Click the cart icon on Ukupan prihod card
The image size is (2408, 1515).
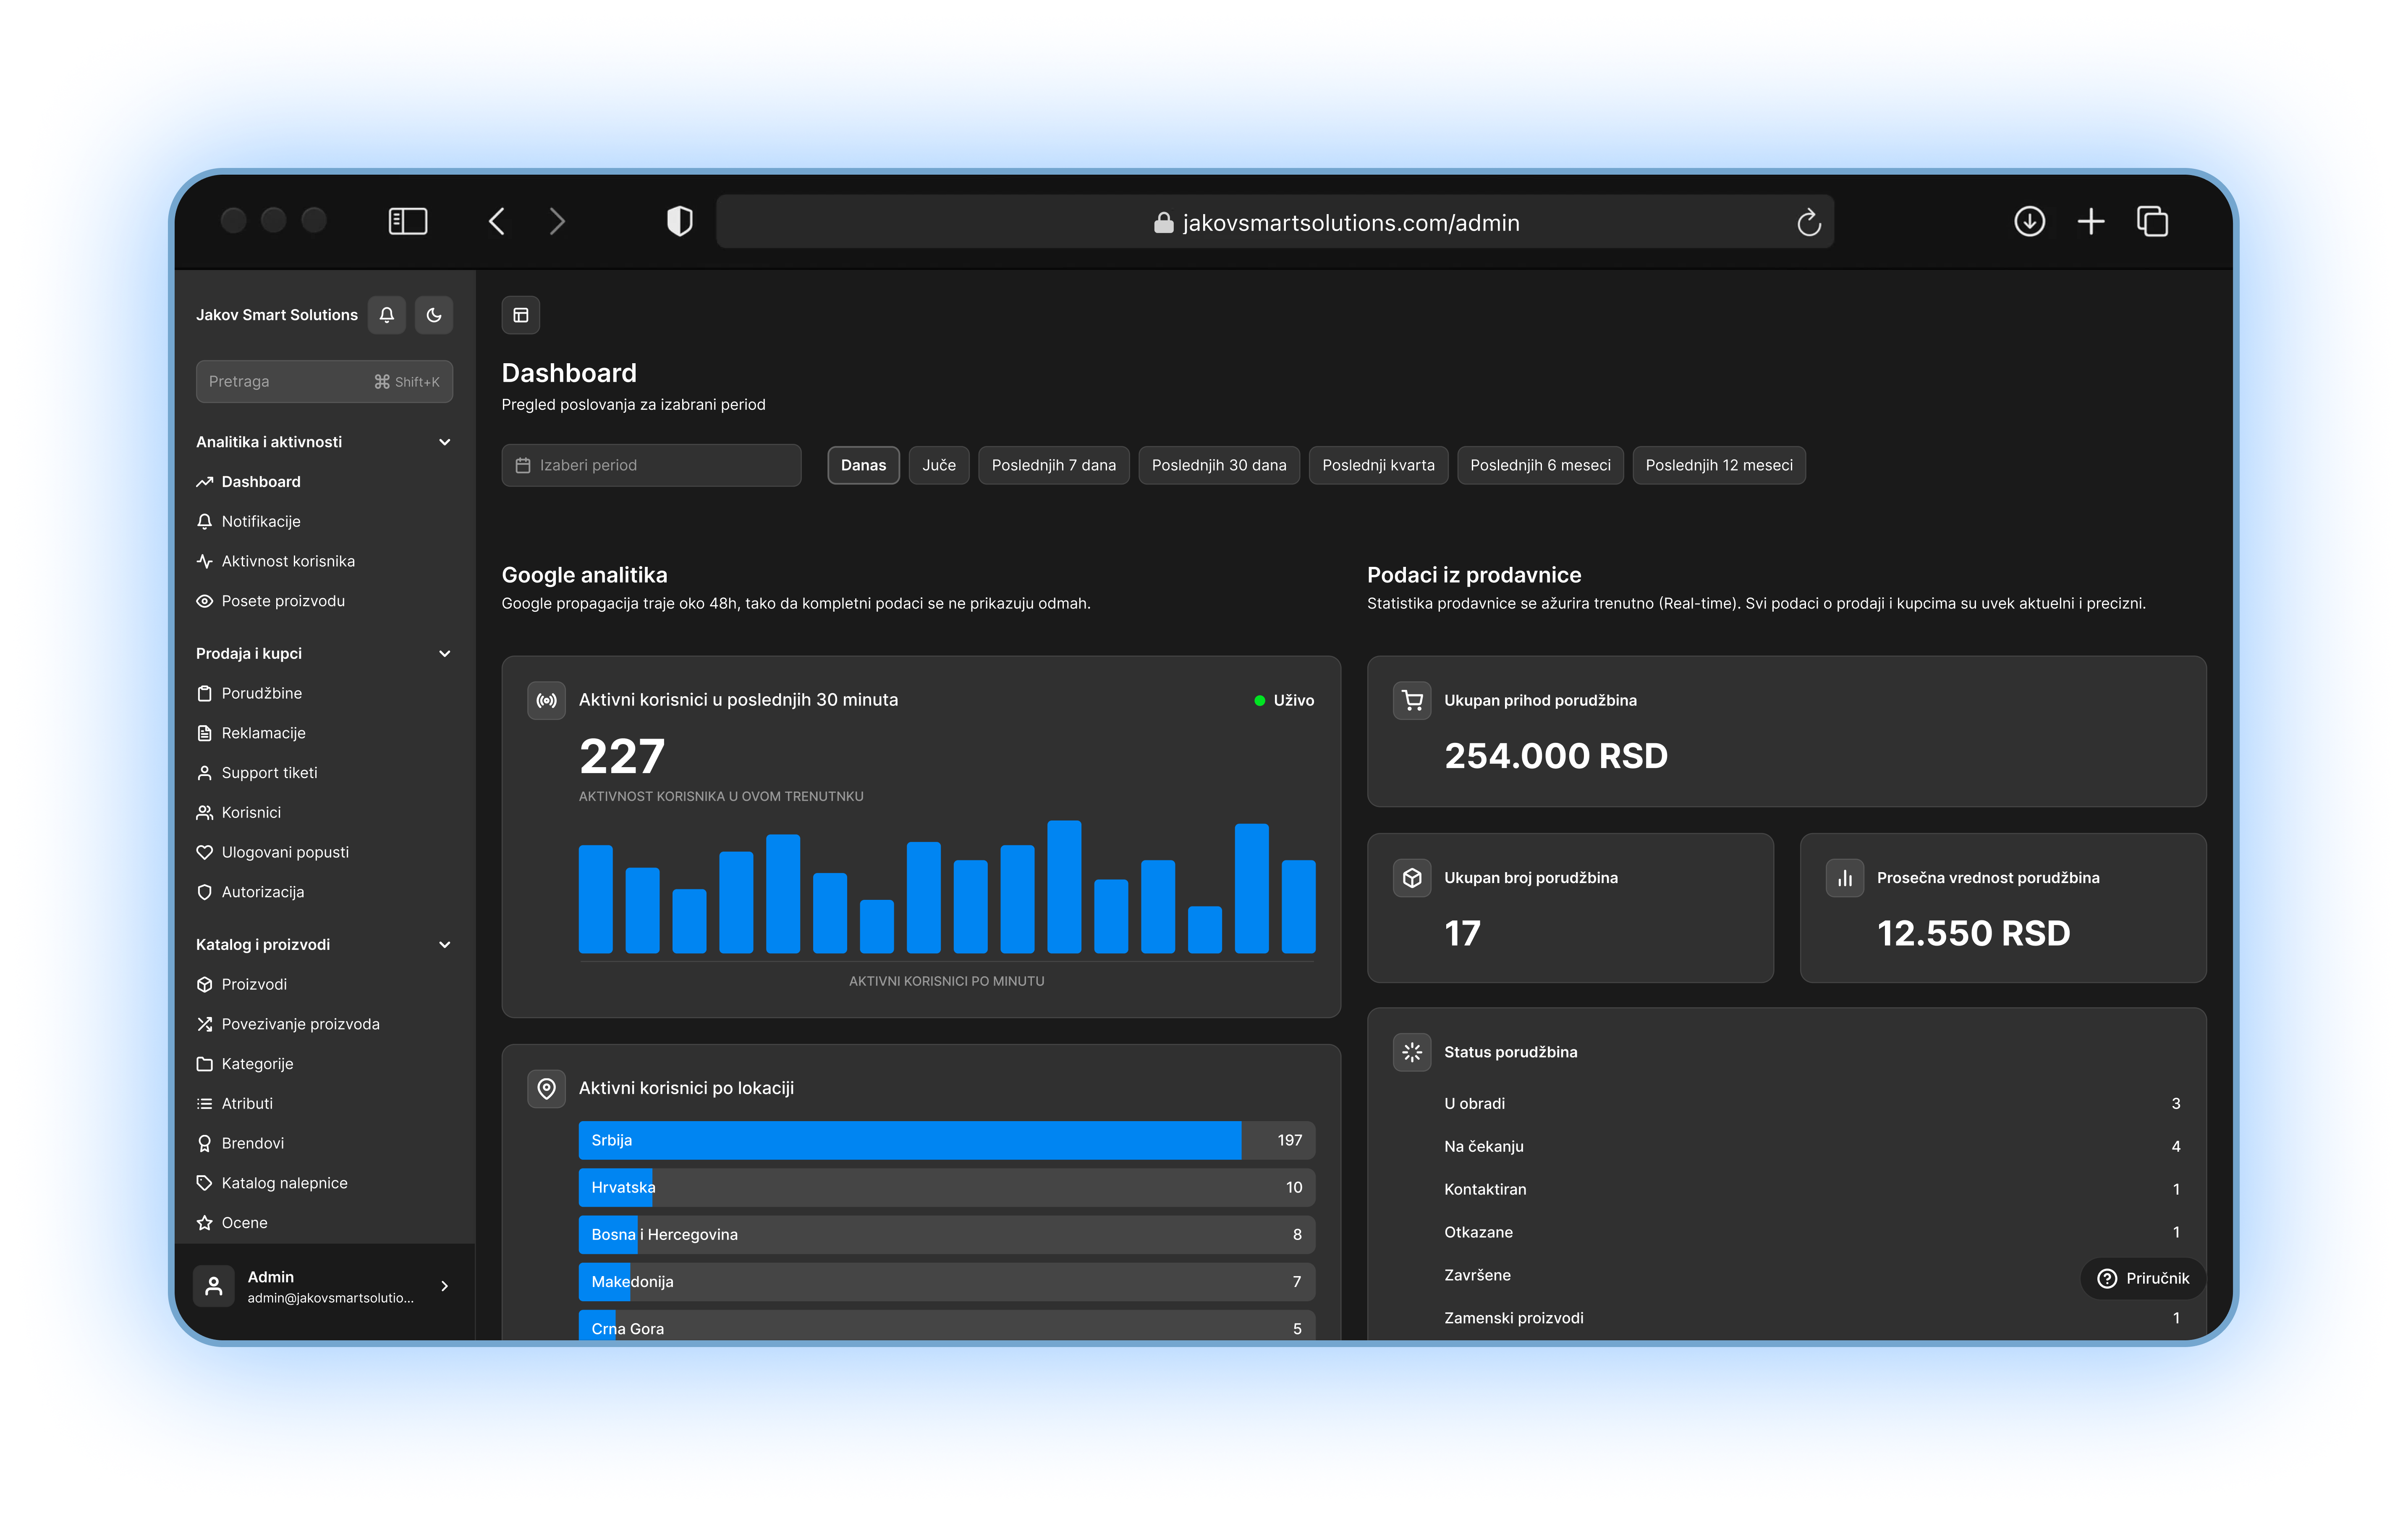[x=1412, y=701]
